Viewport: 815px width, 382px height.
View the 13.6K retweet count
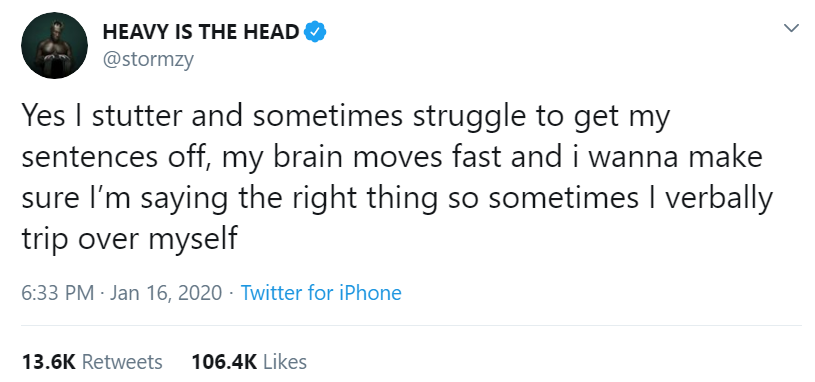click(49, 362)
